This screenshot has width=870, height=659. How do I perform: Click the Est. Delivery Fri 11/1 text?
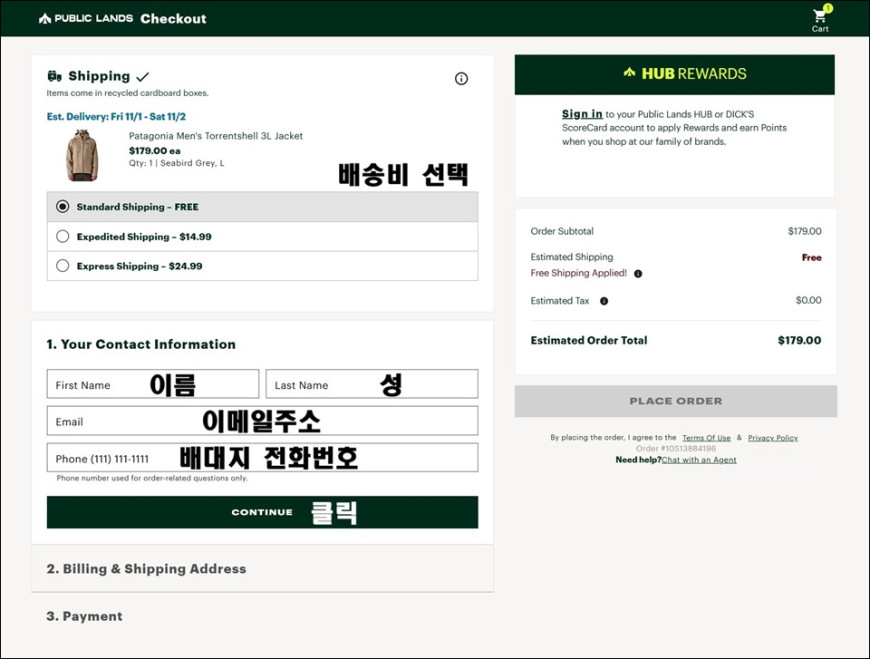point(117,116)
